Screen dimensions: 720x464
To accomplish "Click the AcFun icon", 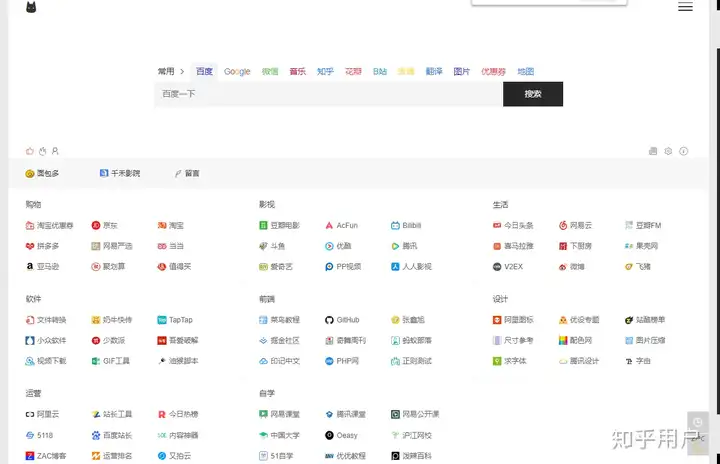I will pos(329,225).
